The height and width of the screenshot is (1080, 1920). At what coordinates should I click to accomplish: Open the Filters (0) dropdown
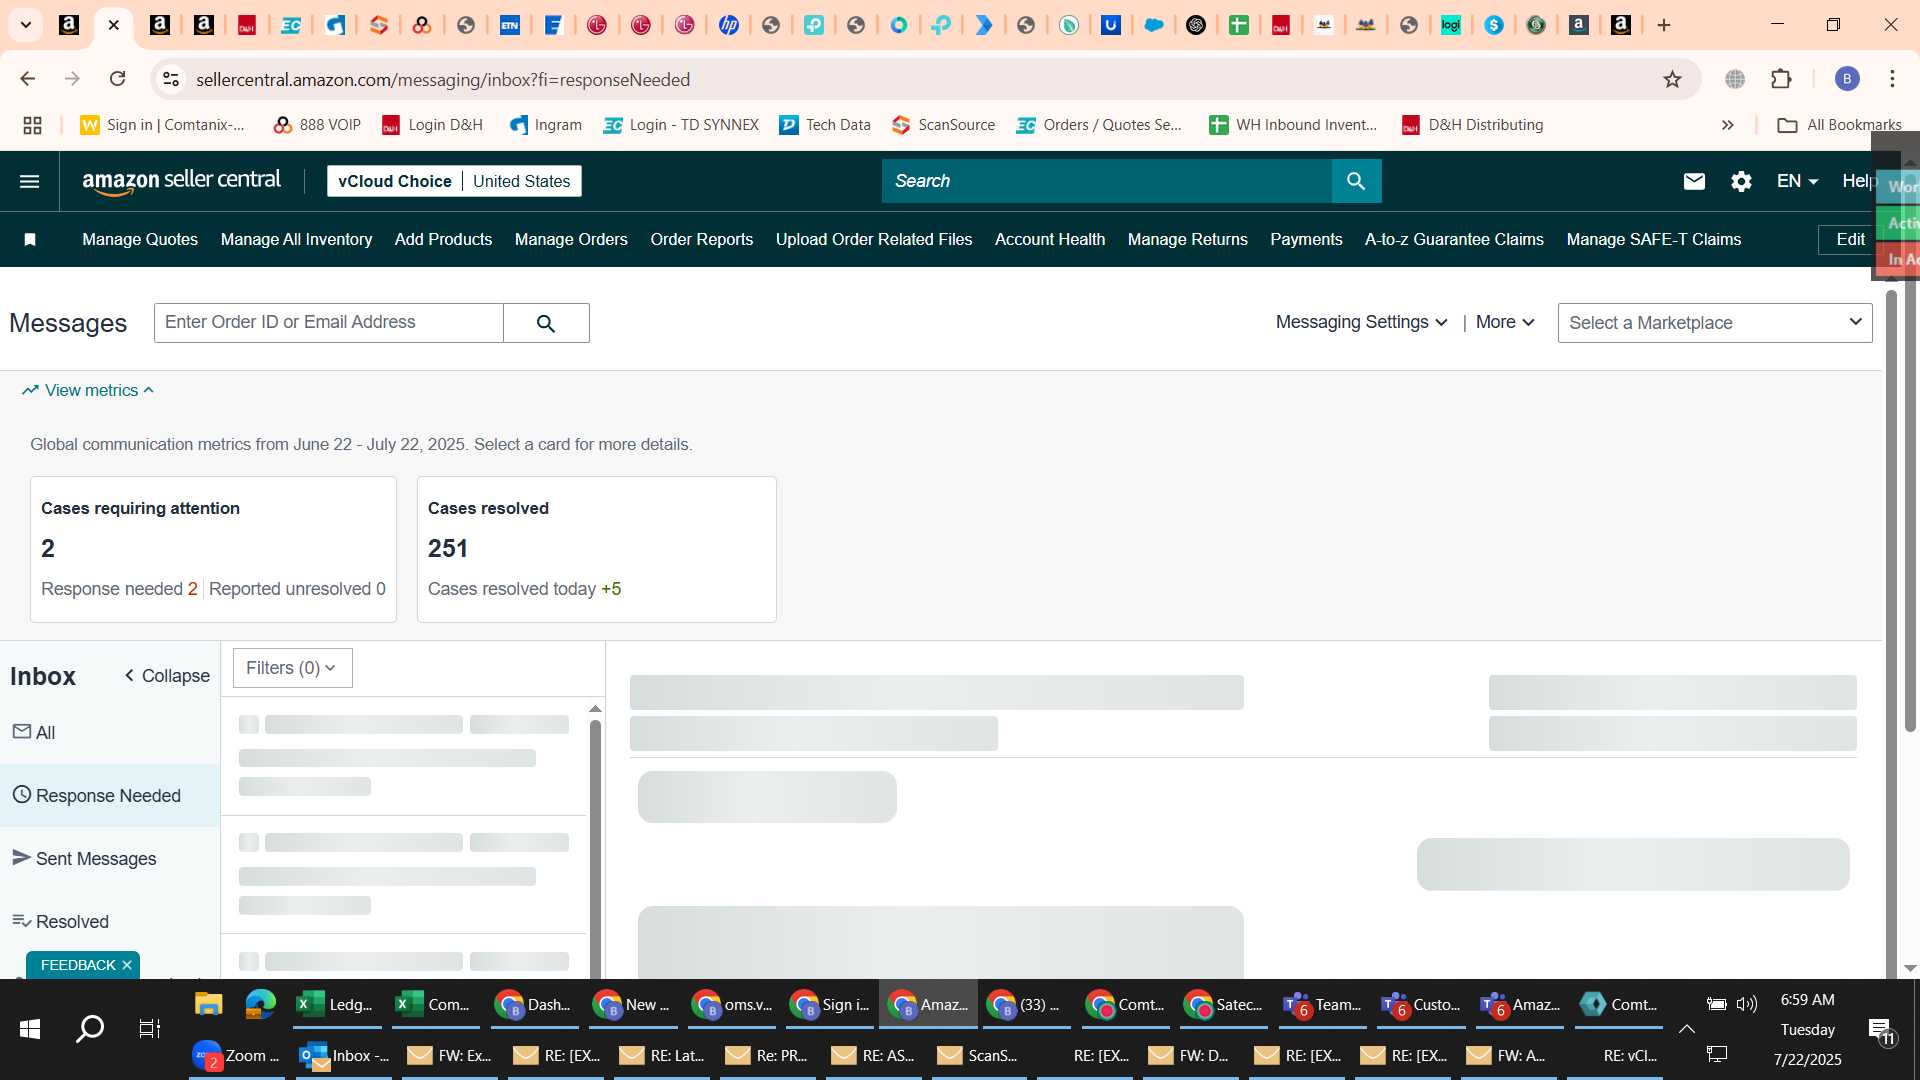[x=292, y=668]
